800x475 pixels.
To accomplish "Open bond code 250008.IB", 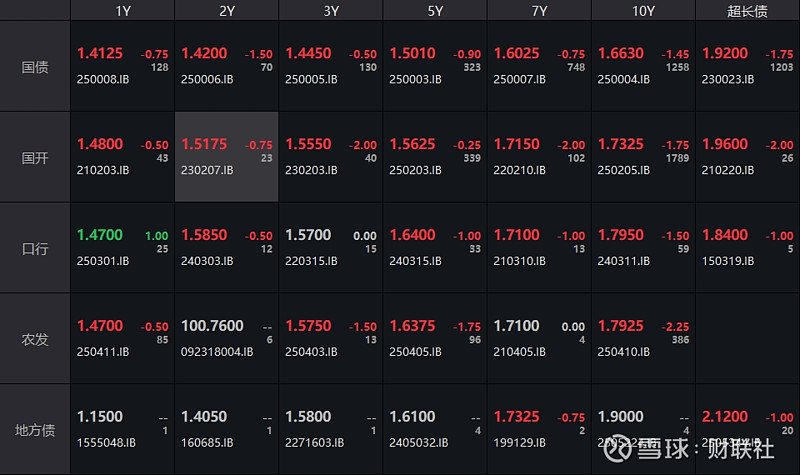I will tap(103, 79).
